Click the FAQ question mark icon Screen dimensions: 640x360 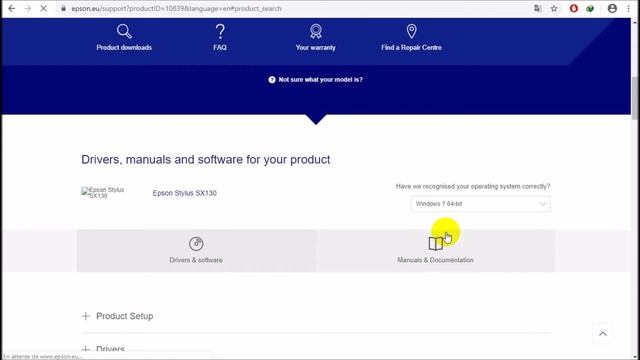point(220,31)
